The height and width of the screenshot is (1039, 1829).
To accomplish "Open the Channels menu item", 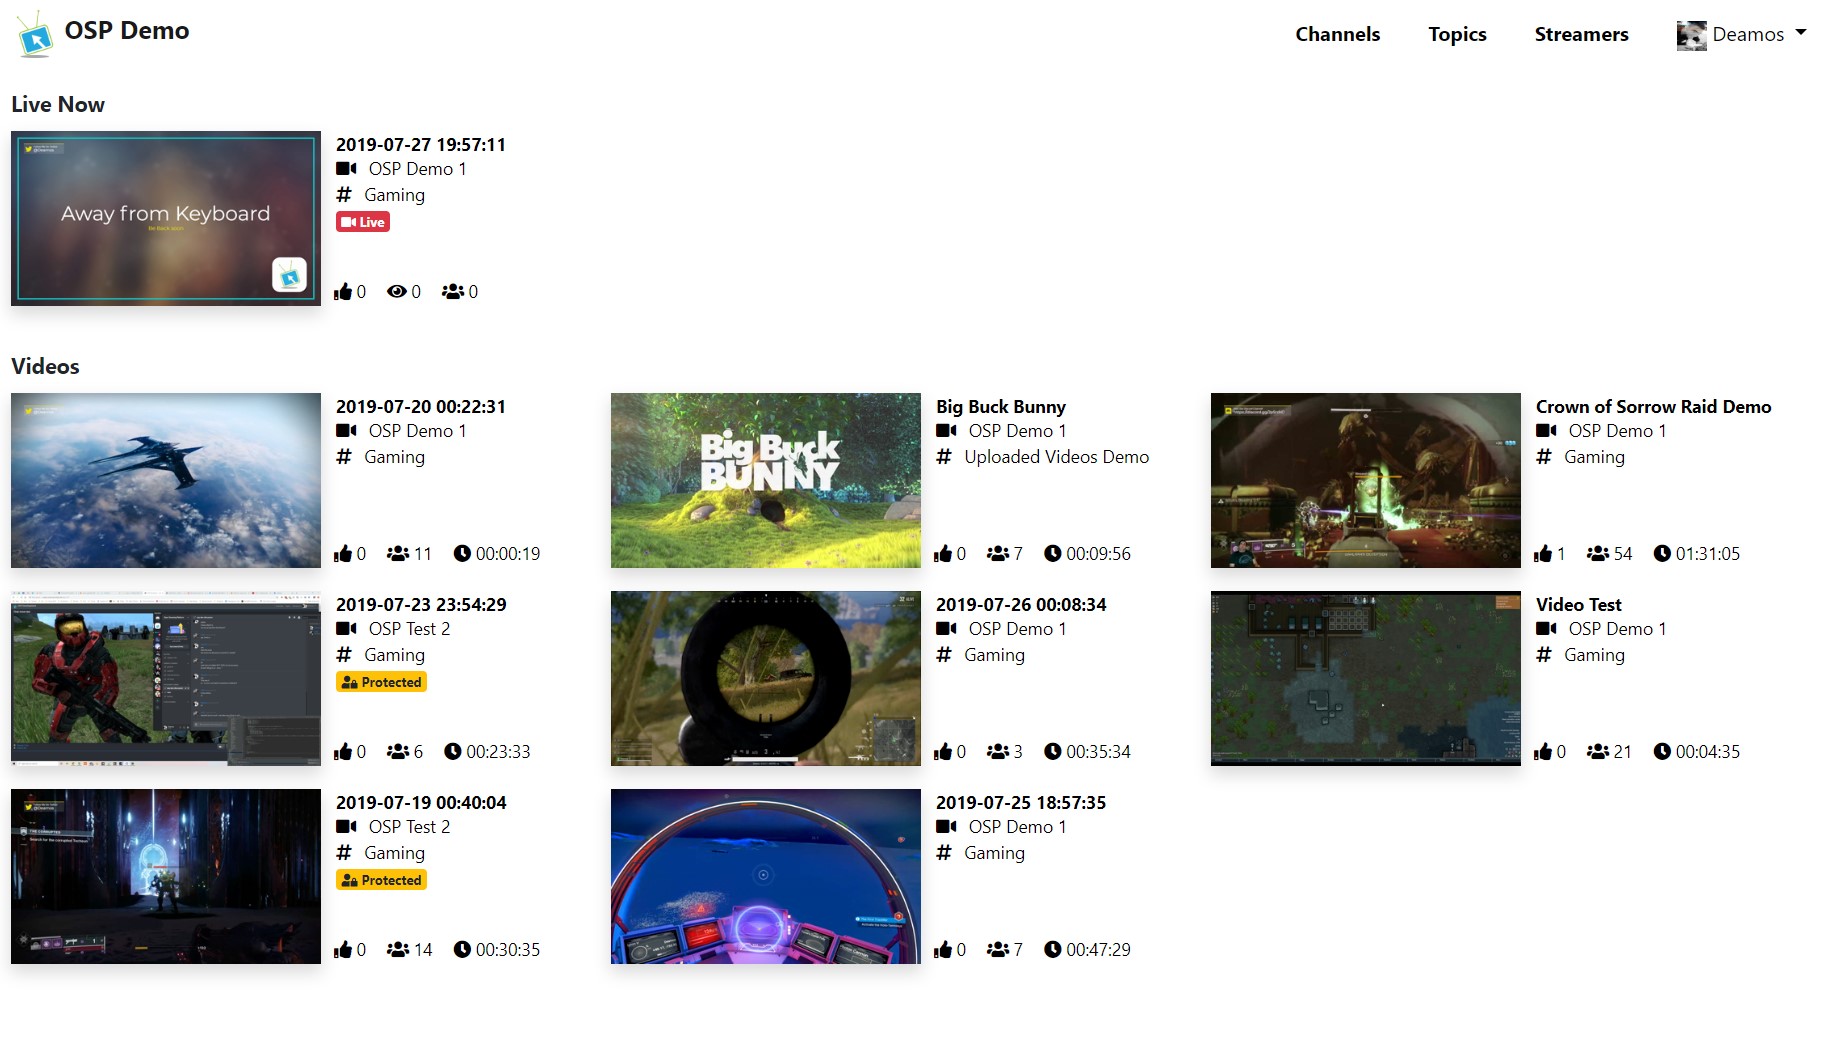I will [x=1337, y=34].
